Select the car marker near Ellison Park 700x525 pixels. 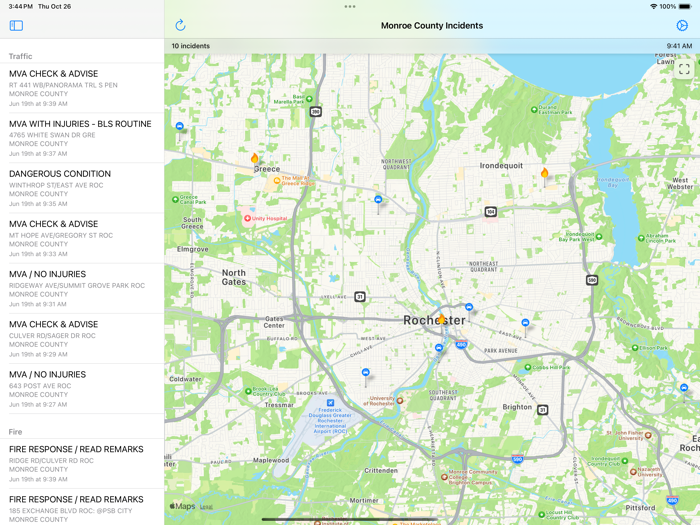(x=684, y=388)
